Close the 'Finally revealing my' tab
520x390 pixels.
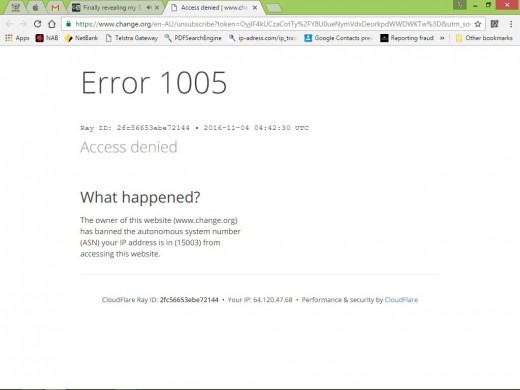point(157,7)
